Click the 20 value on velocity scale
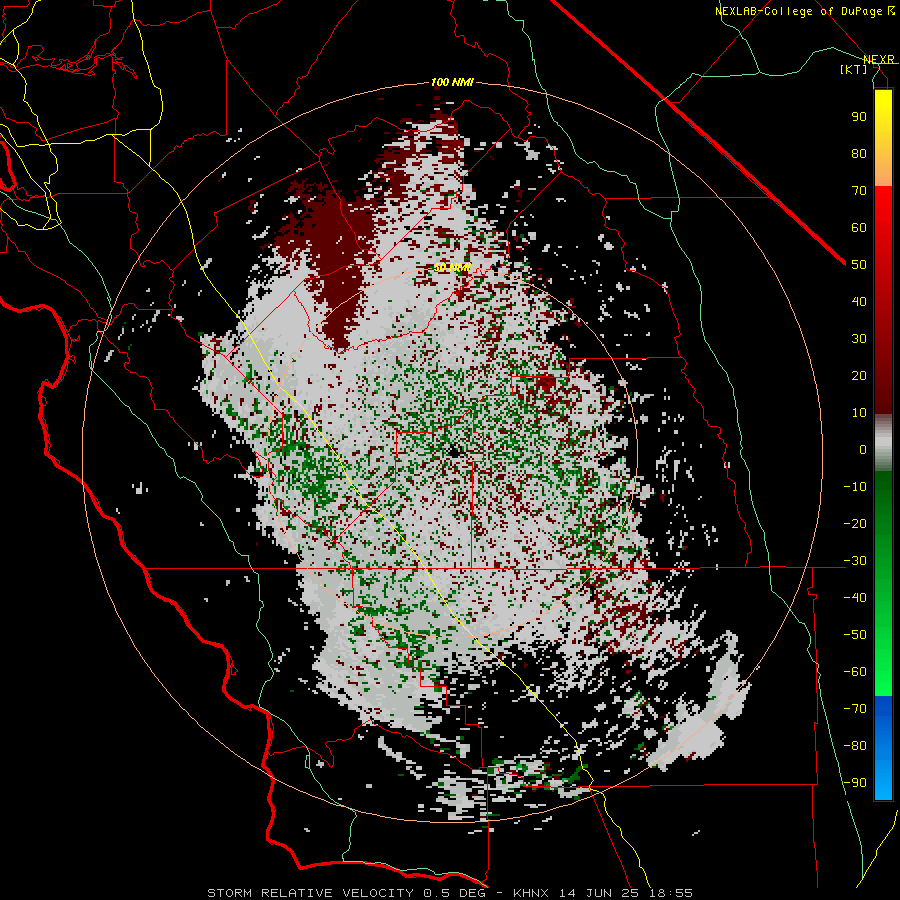 click(859, 376)
